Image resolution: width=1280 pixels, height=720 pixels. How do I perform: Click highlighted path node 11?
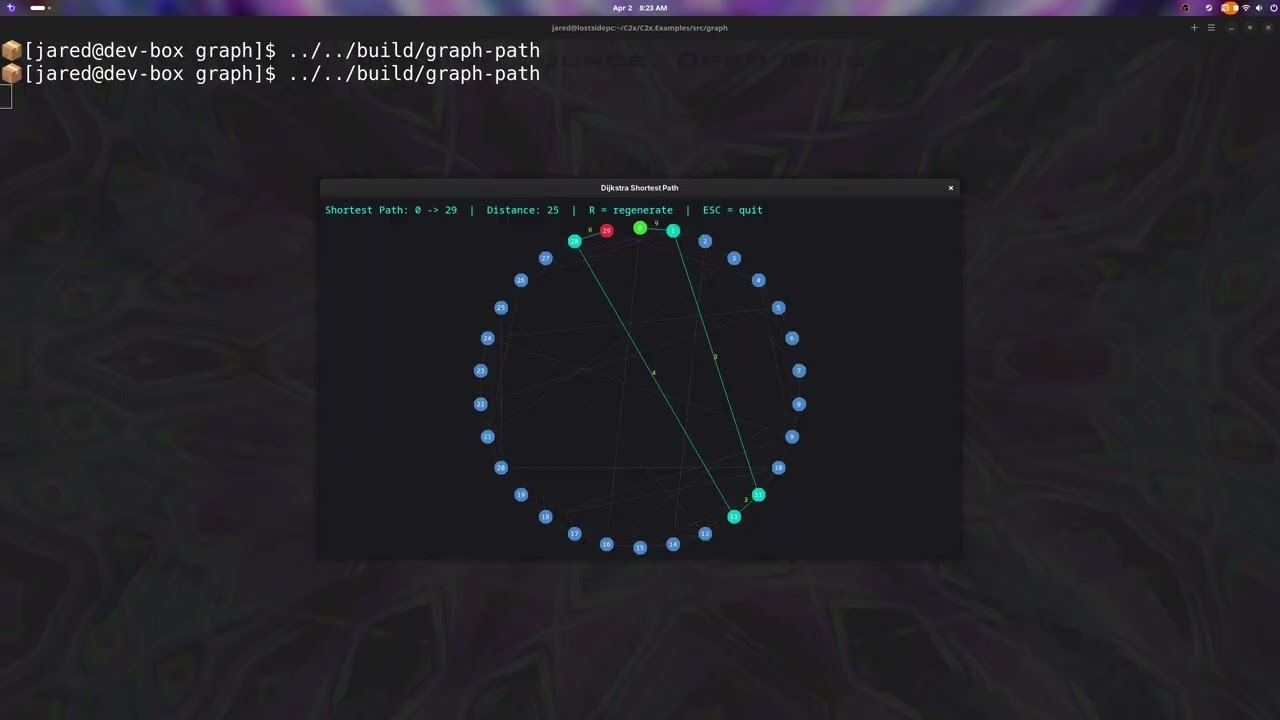point(758,495)
